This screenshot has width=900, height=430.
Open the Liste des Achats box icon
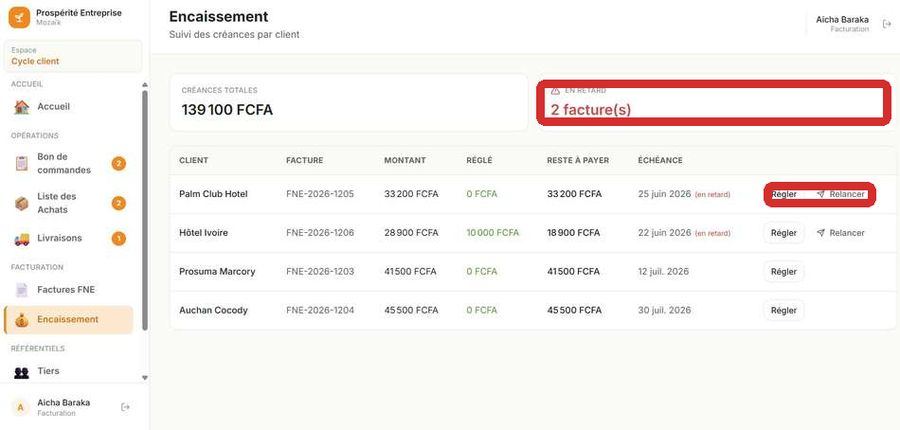coord(21,203)
